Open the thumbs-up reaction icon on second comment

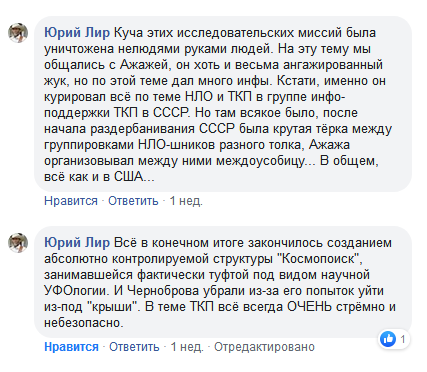coord(388,339)
